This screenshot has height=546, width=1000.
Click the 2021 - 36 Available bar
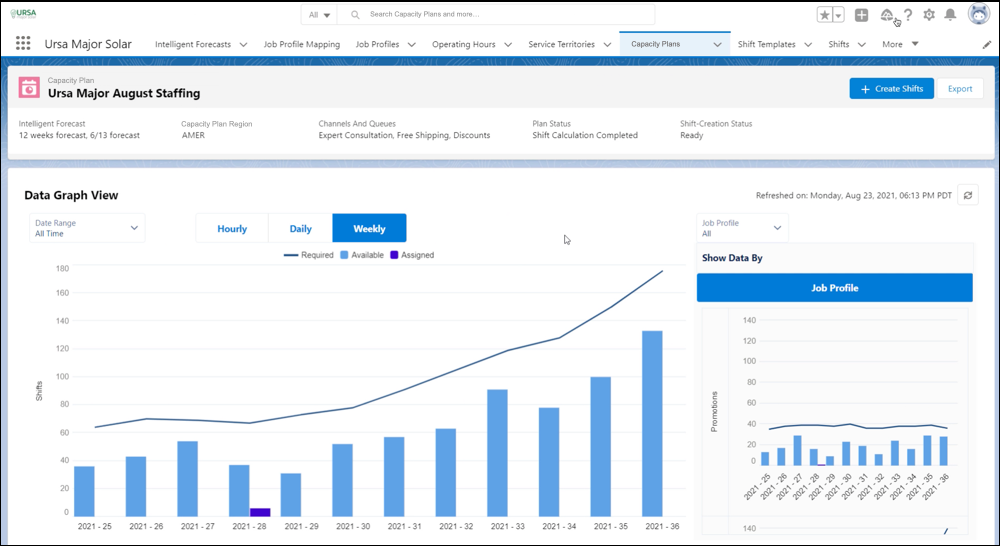(652, 424)
